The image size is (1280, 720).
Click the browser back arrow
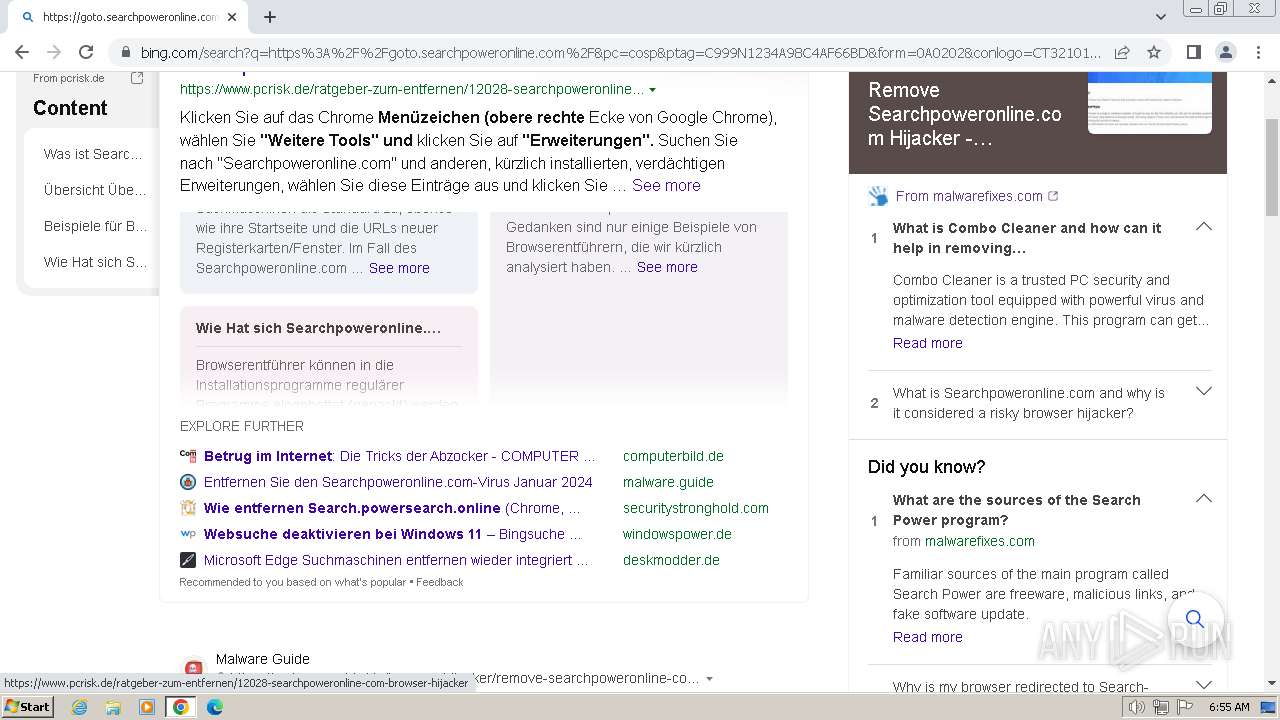tap(22, 52)
